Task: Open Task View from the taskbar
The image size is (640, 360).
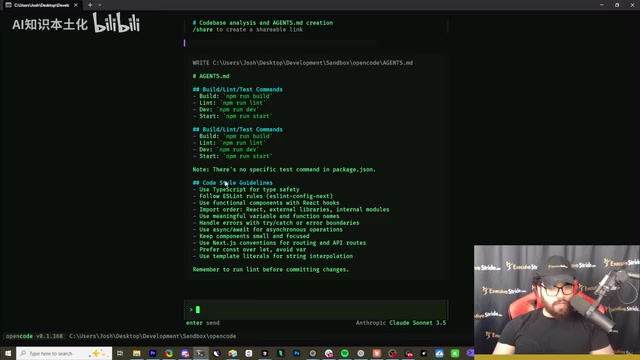Action: [120, 353]
